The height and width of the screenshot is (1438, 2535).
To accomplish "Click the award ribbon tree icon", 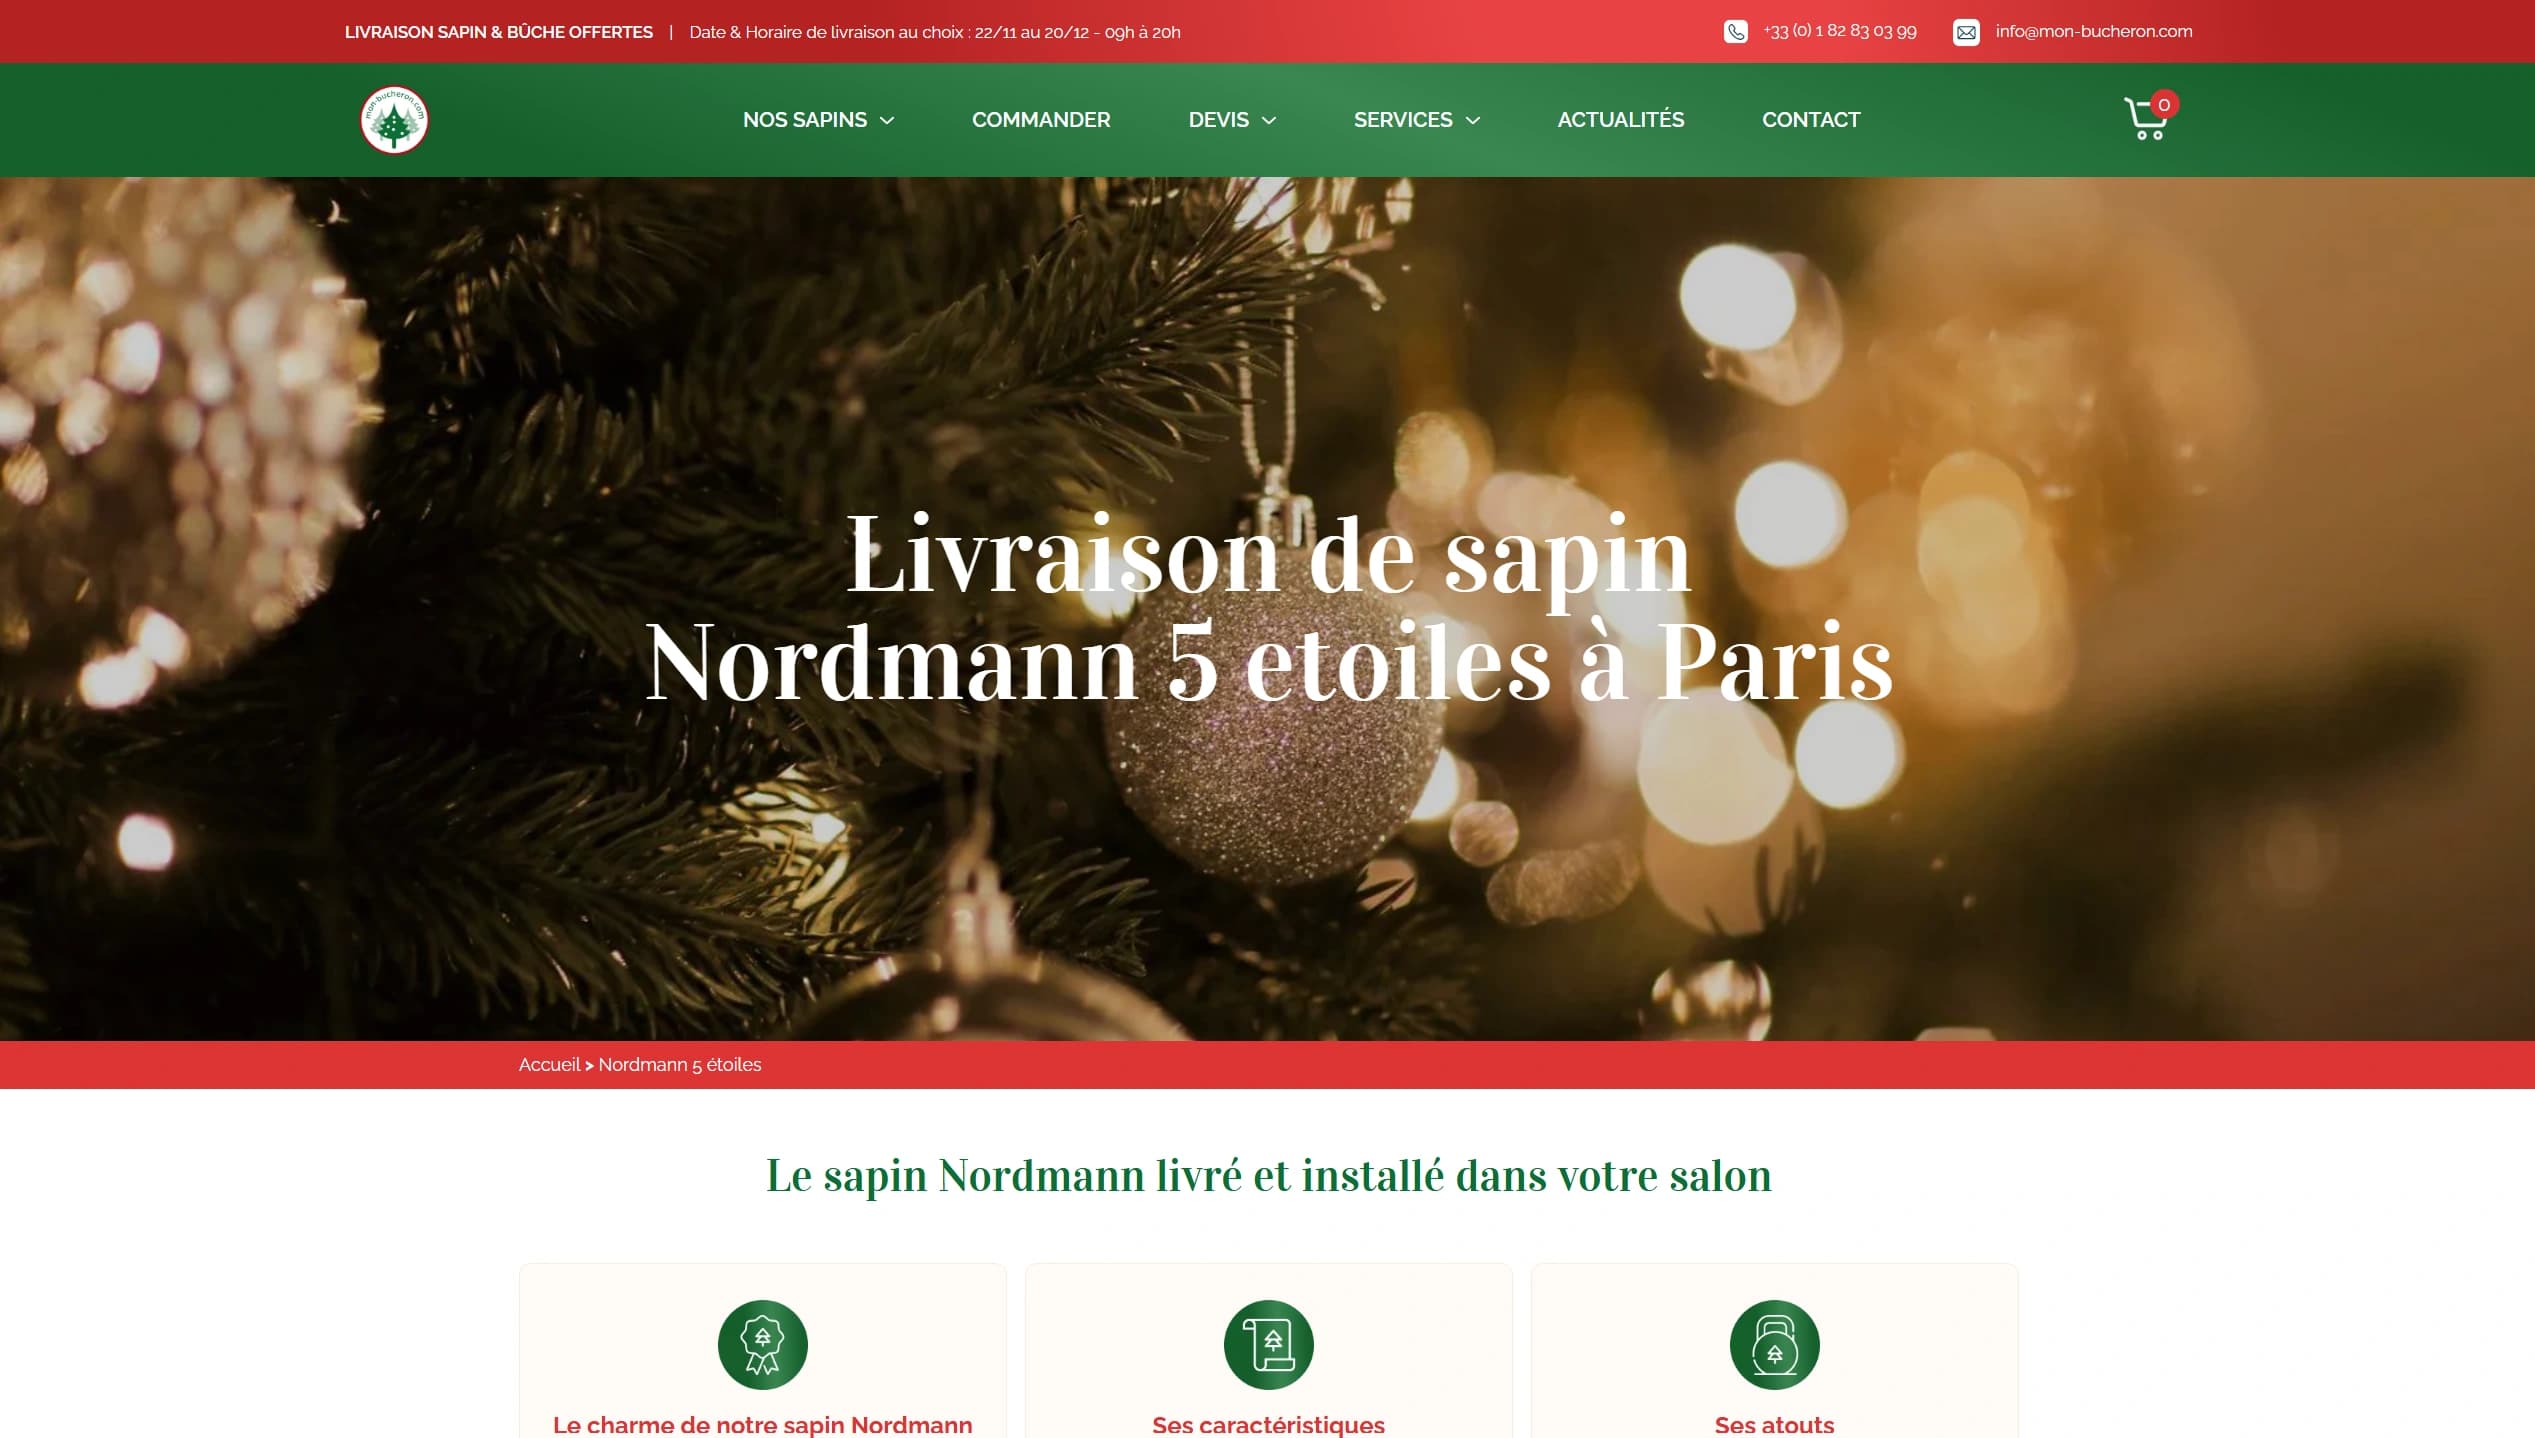I will pyautogui.click(x=762, y=1344).
